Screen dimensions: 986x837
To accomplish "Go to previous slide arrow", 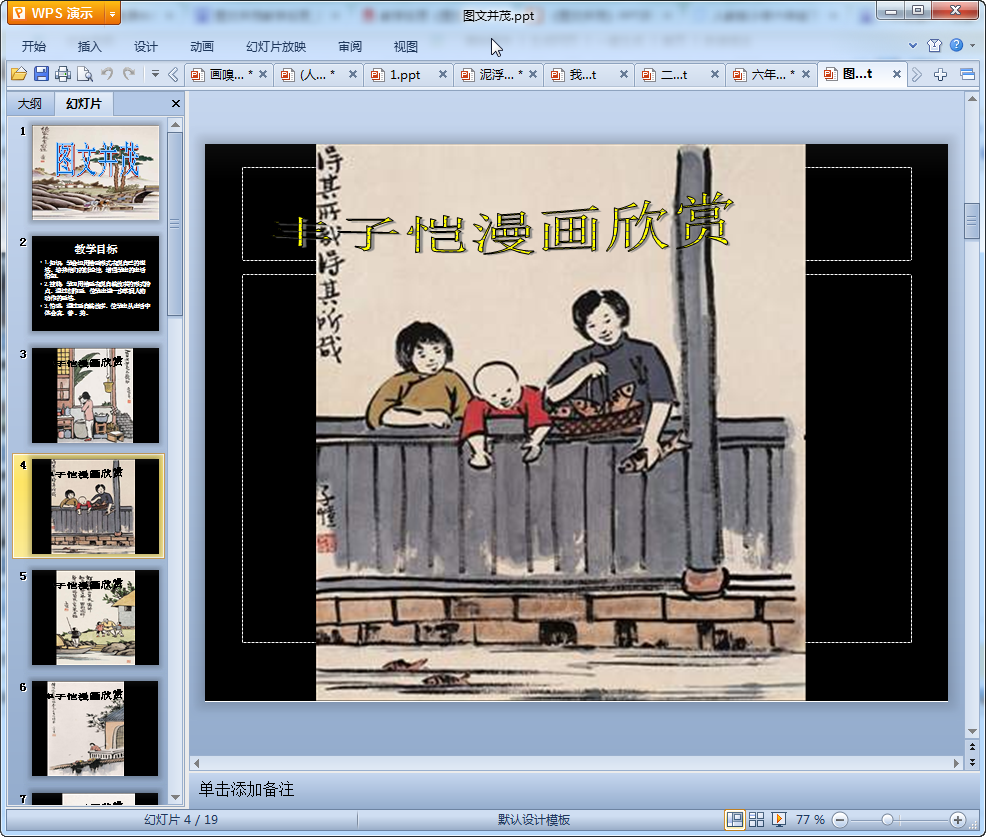I will [972, 747].
